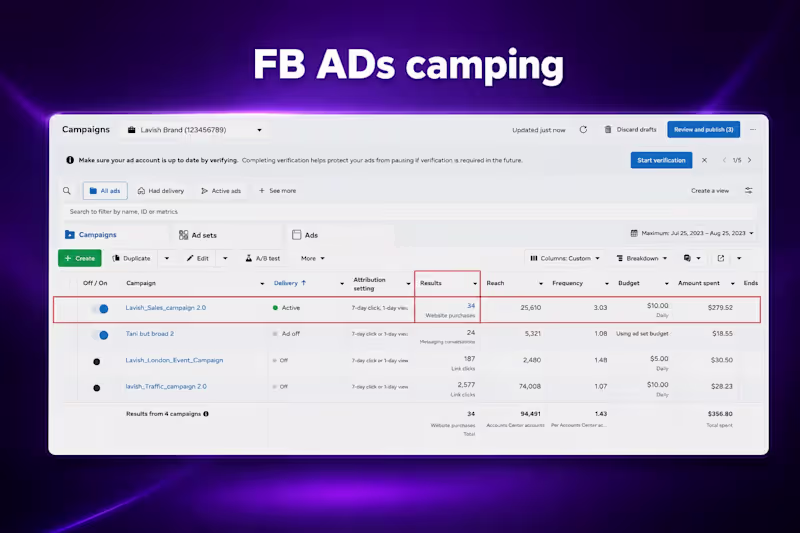Click the search filter input field
Viewport: 800px width, 533px height.
(408, 212)
